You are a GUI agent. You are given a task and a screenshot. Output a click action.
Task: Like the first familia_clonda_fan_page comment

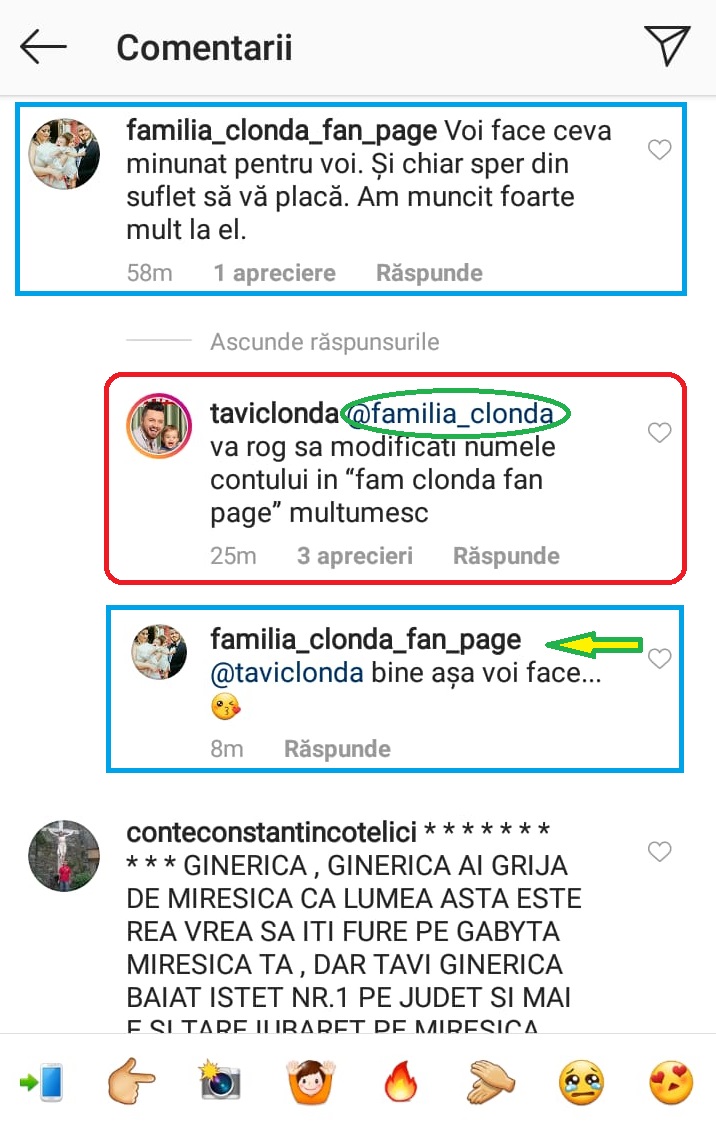[x=659, y=149]
